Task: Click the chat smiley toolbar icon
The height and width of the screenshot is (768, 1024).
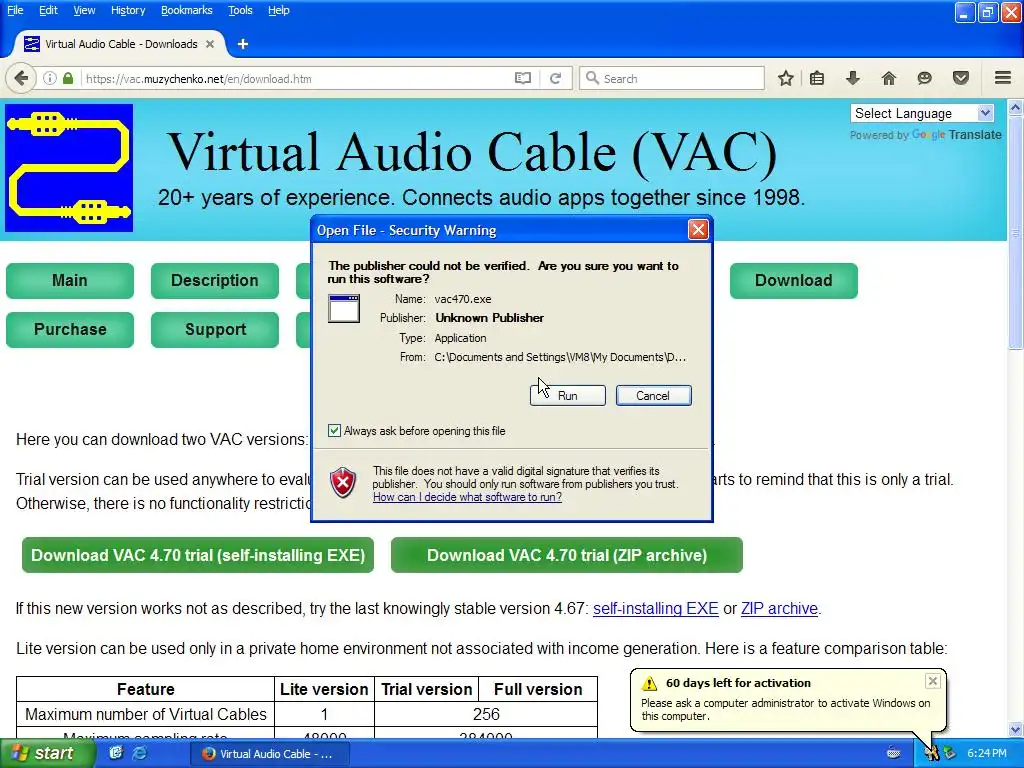Action: [924, 78]
